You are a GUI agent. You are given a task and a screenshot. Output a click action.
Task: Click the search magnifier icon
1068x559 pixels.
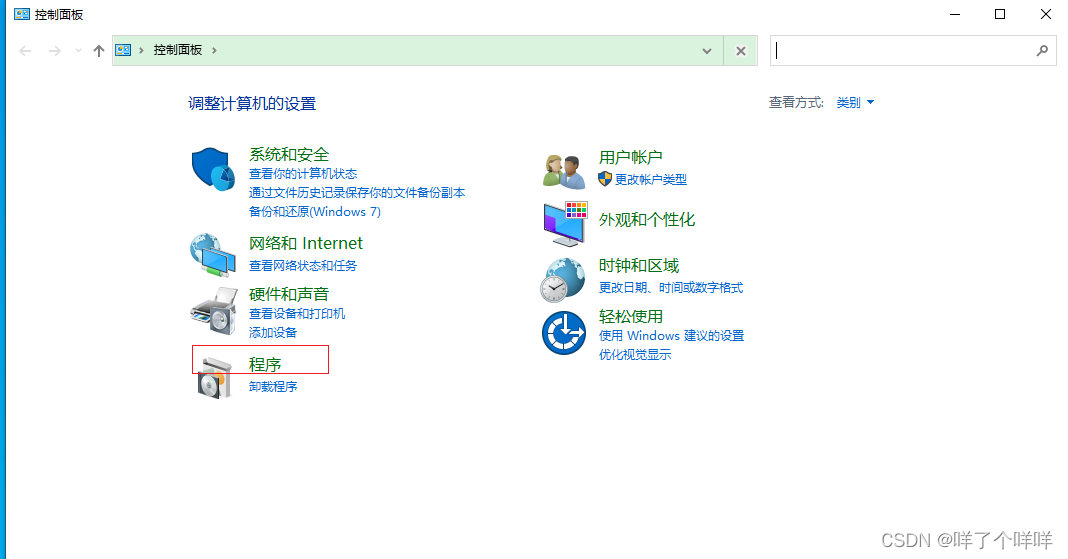(x=1042, y=50)
